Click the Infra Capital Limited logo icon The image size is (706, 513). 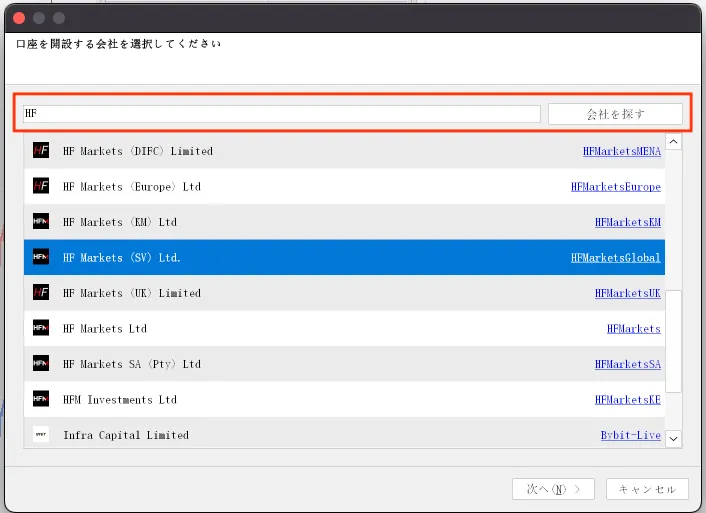click(41, 435)
